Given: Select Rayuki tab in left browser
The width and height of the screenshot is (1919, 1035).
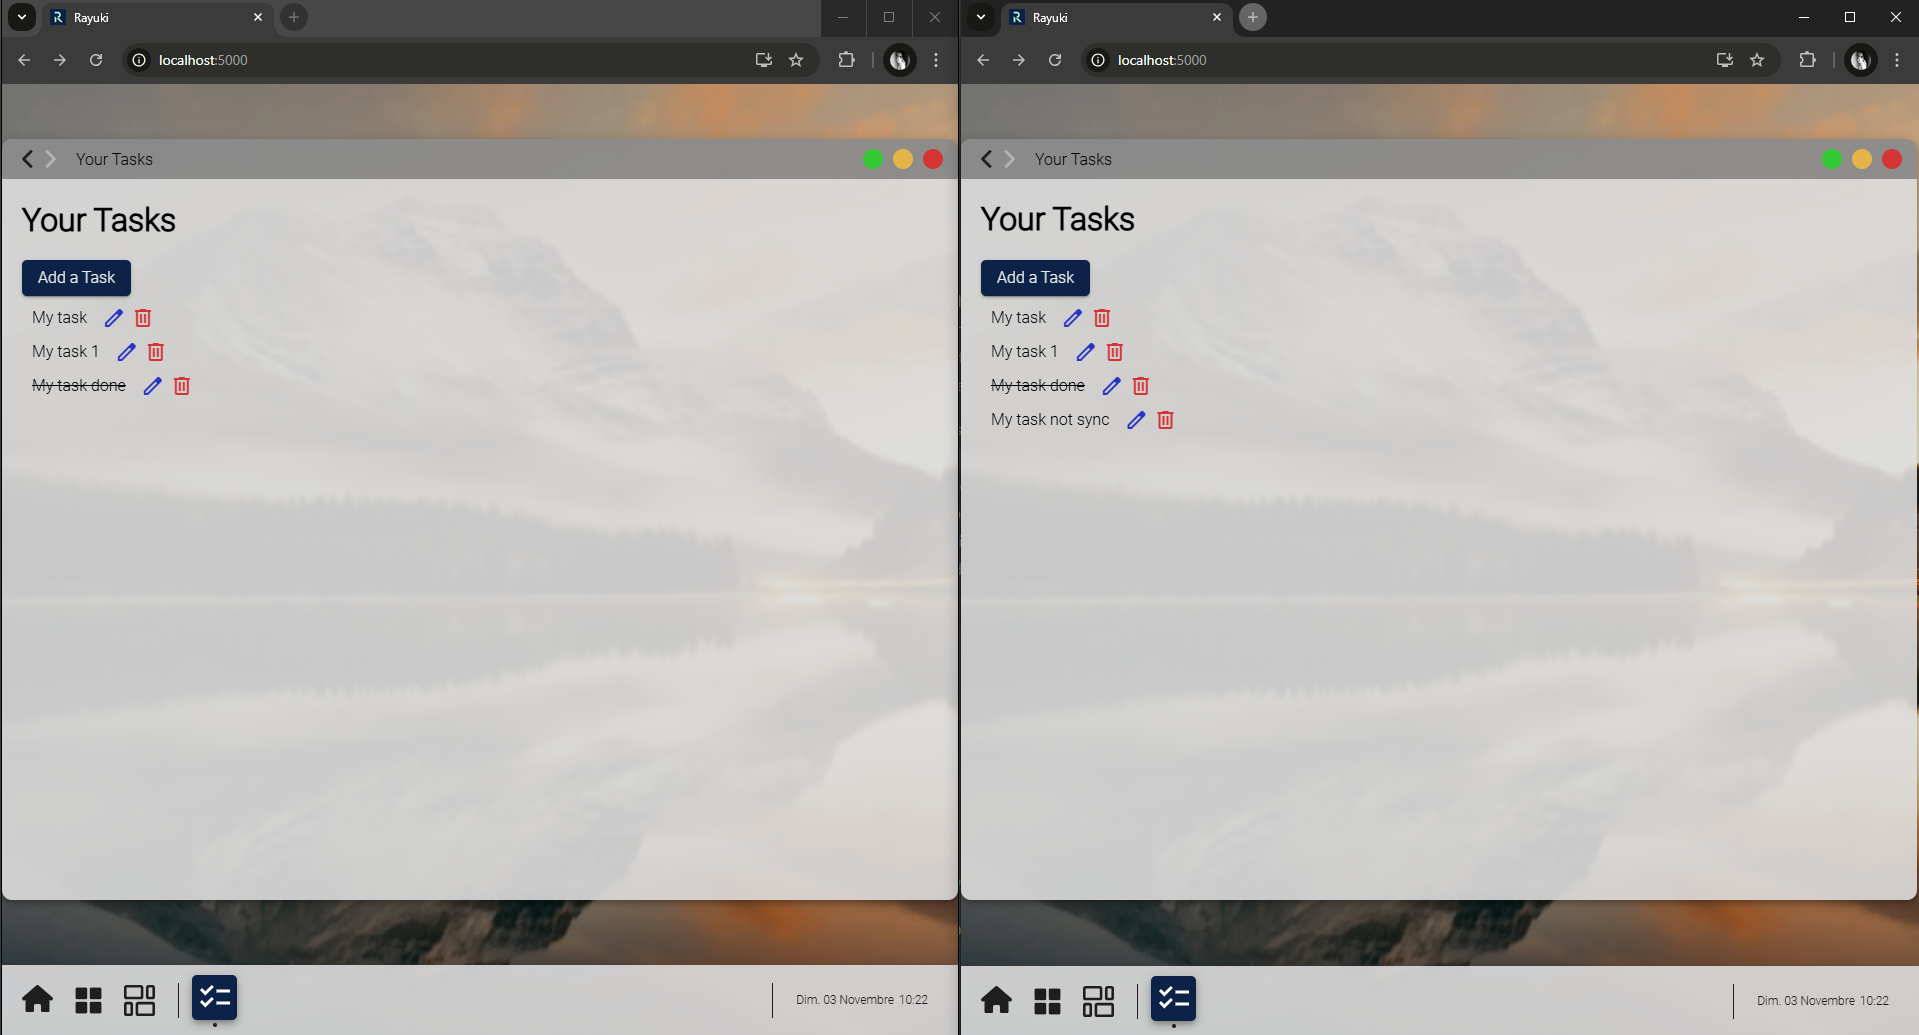Looking at the screenshot, I should tap(157, 18).
